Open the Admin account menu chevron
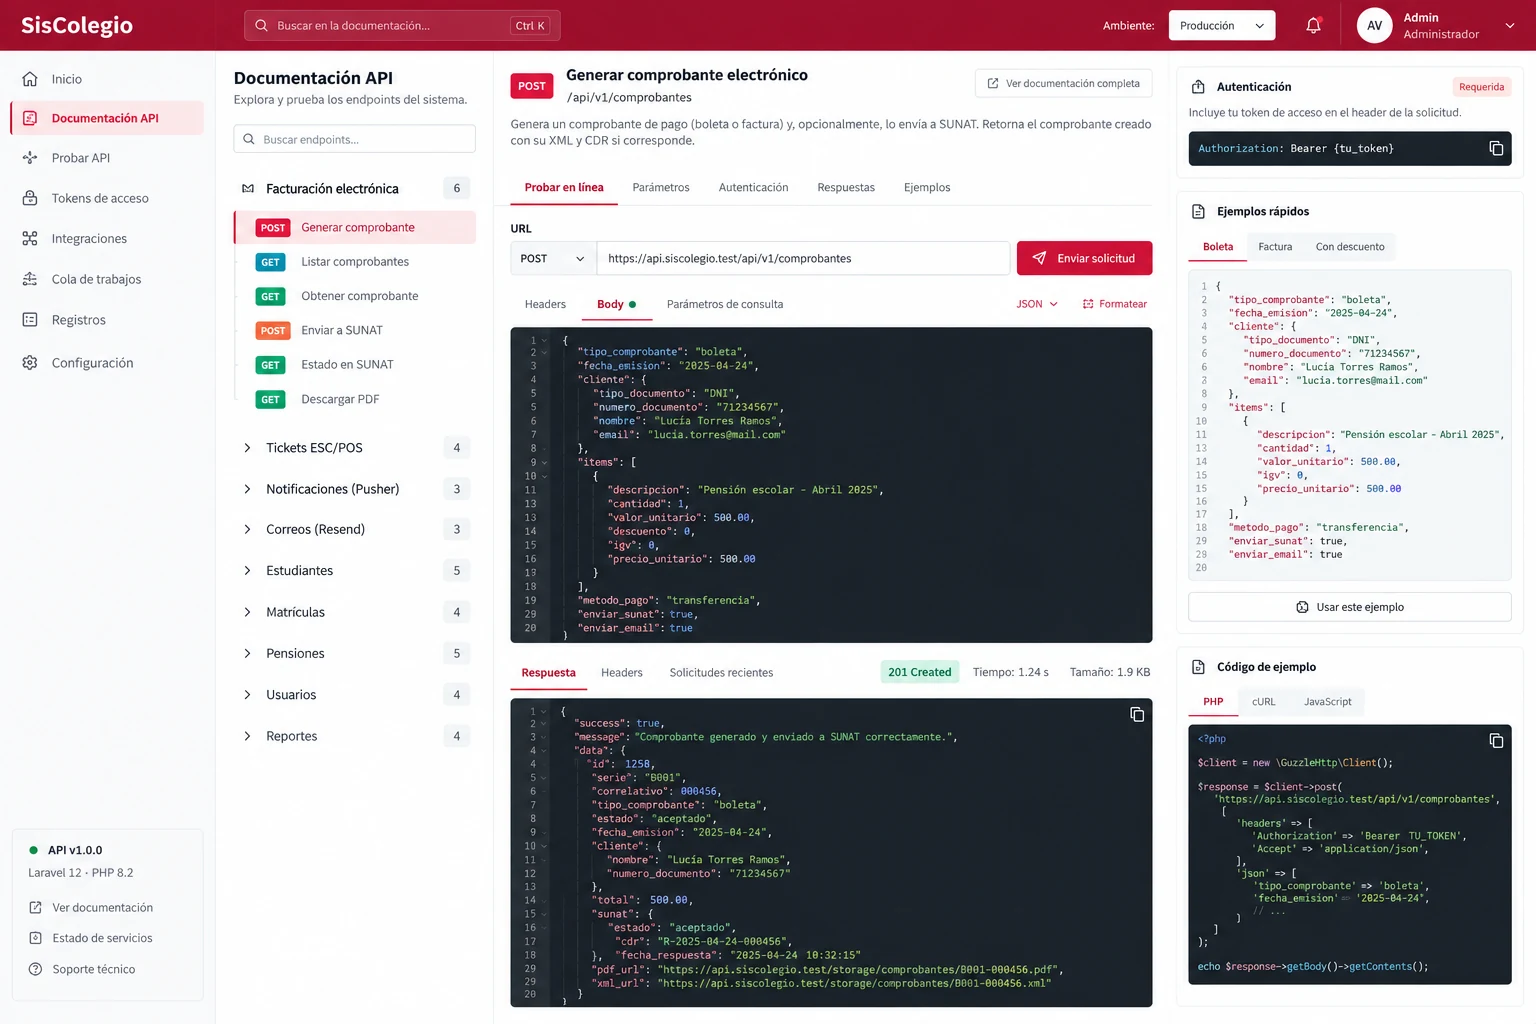 [x=1509, y=26]
